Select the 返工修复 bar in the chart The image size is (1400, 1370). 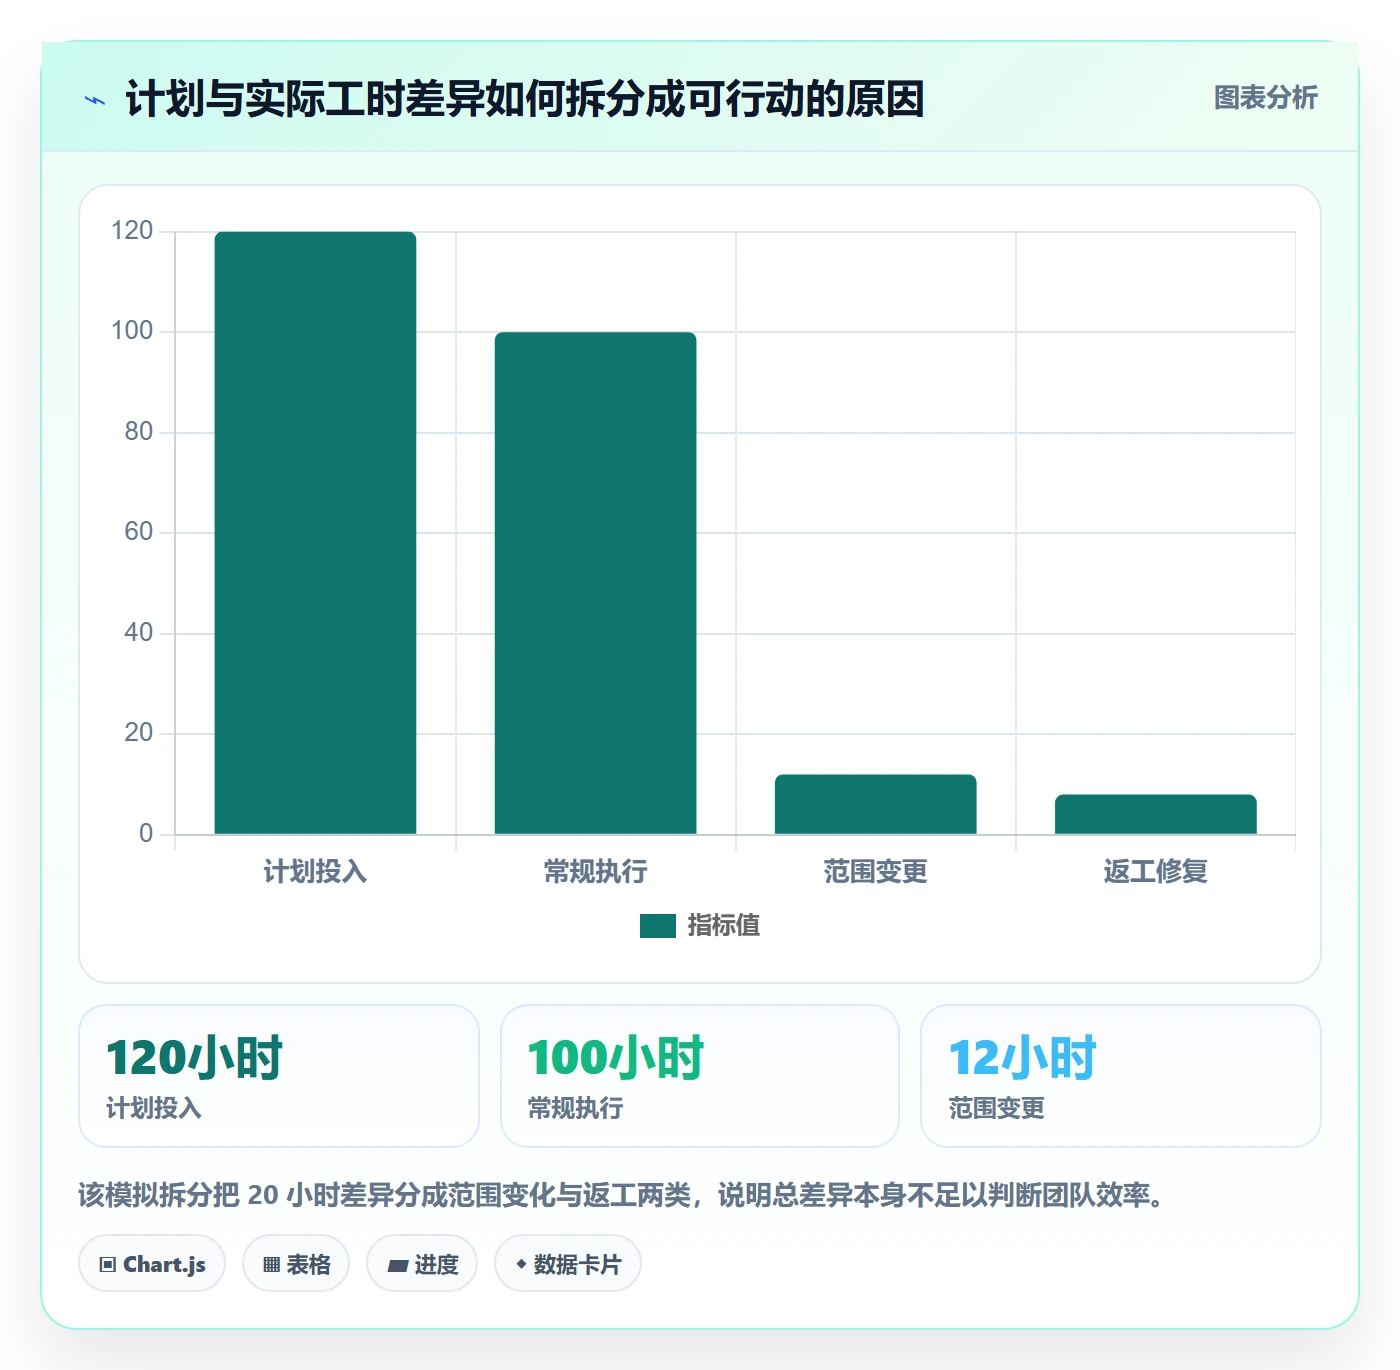click(1155, 814)
